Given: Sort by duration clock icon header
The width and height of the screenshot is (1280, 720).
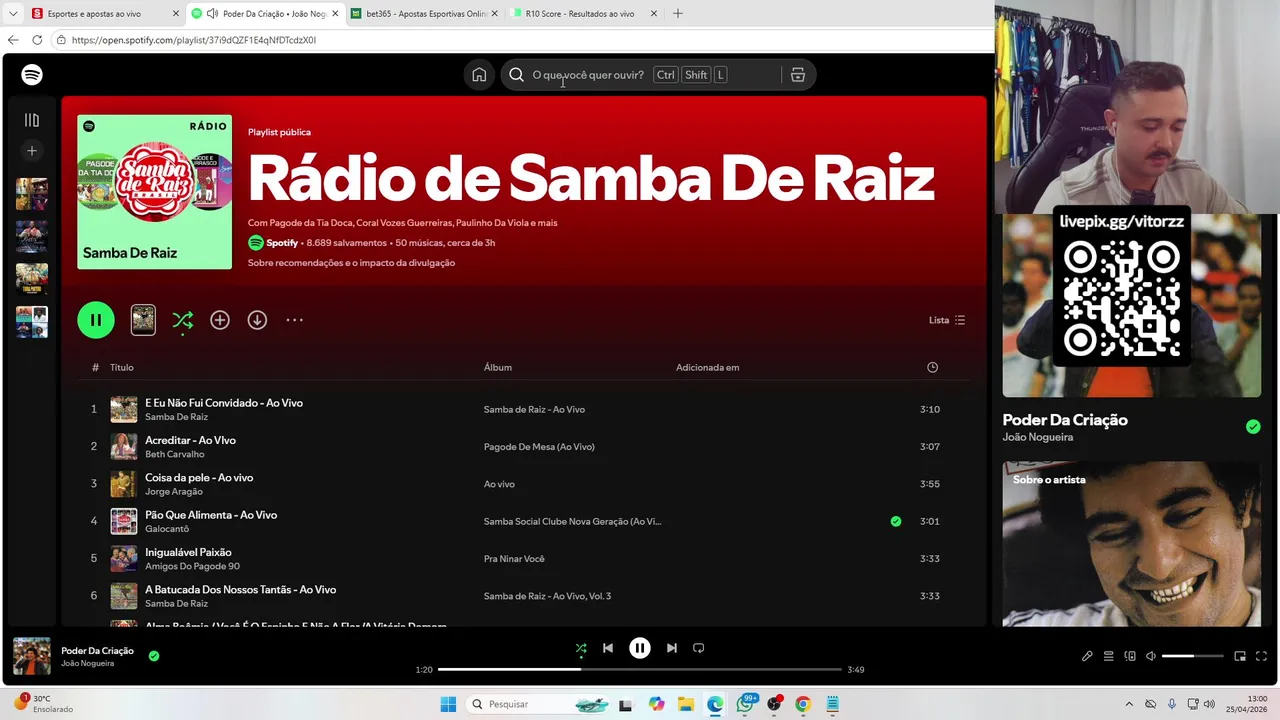Looking at the screenshot, I should pos(932,367).
